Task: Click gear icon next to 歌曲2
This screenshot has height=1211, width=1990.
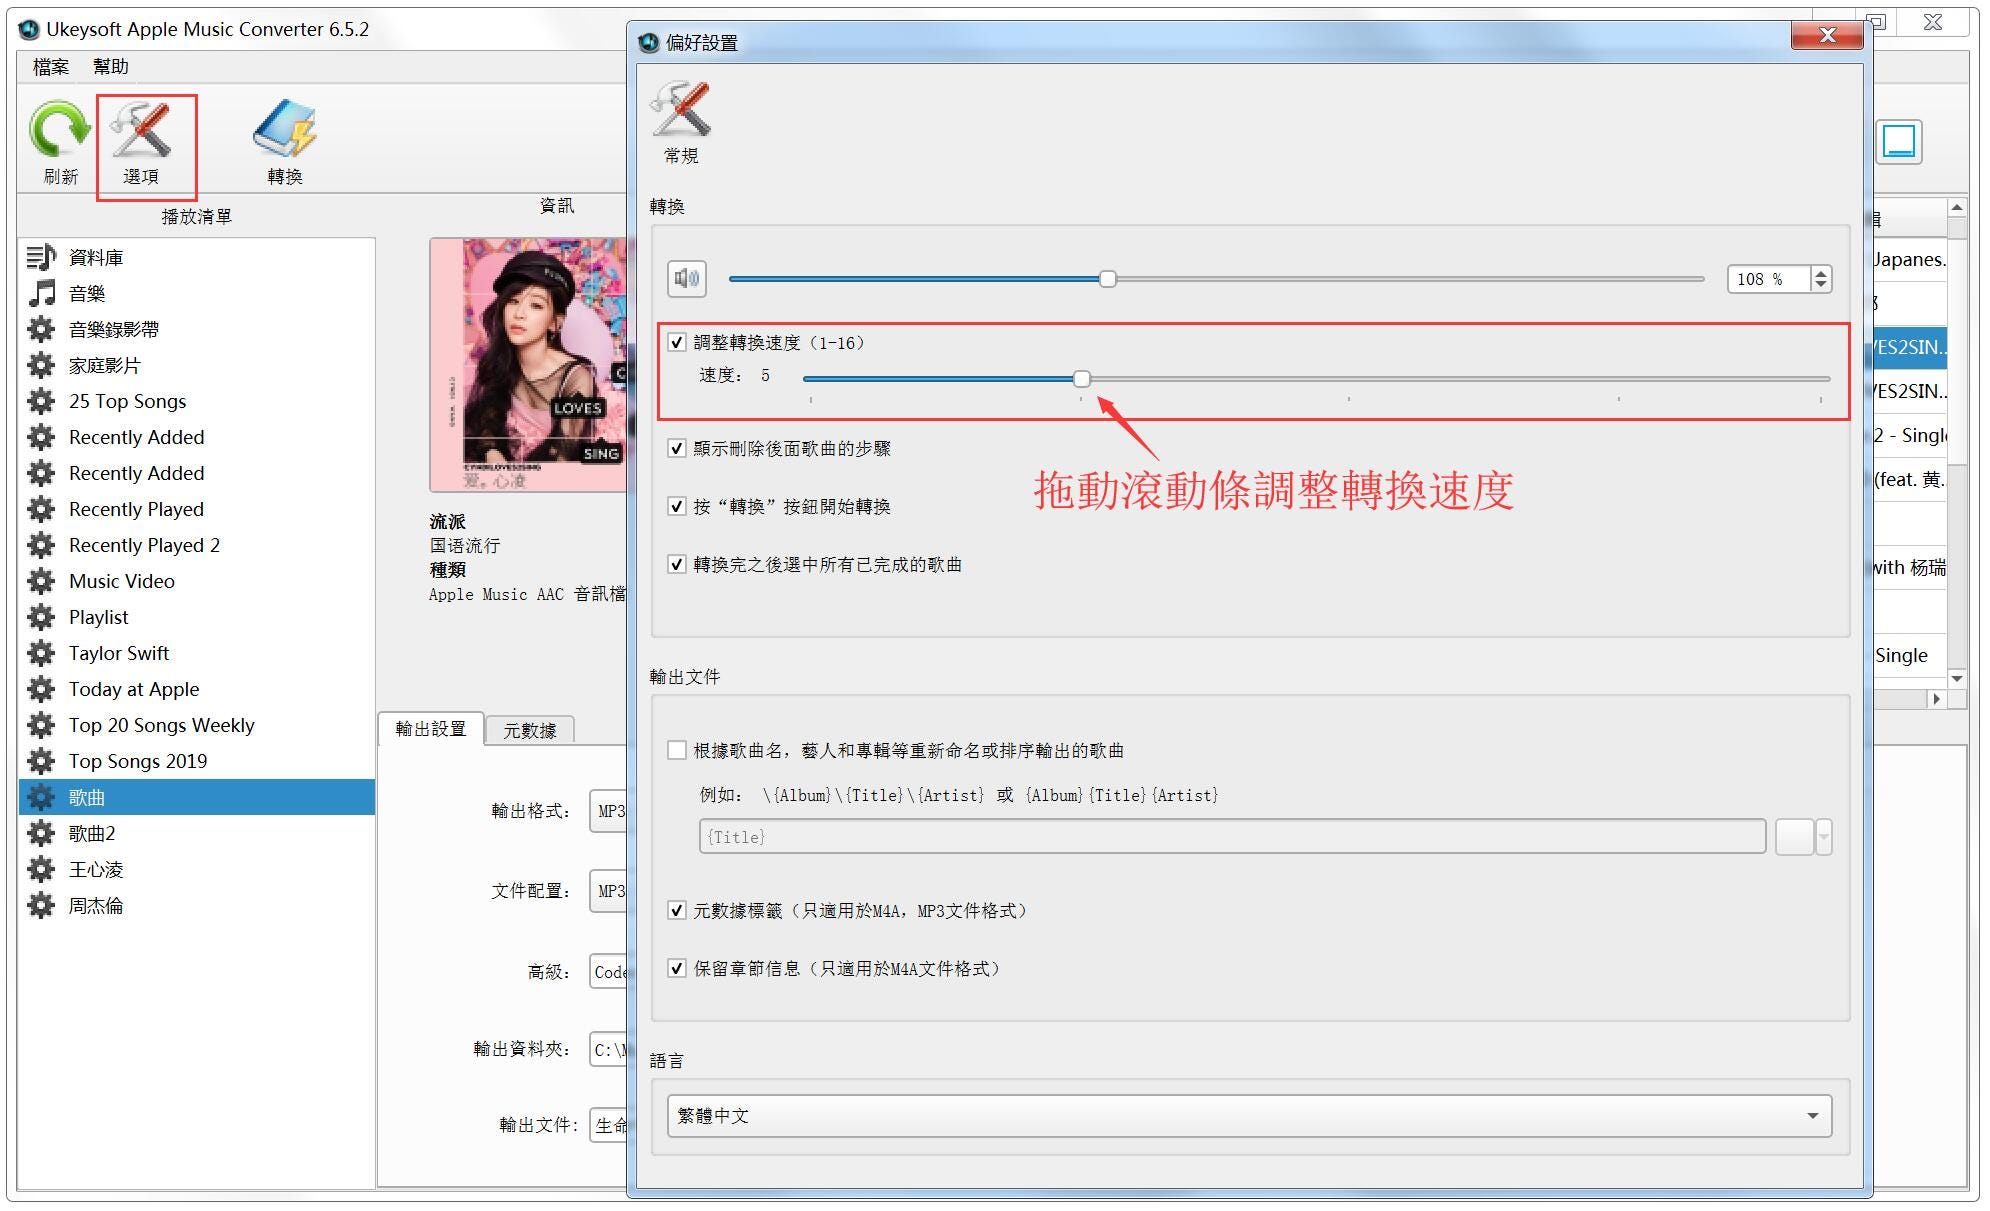Action: click(x=41, y=833)
